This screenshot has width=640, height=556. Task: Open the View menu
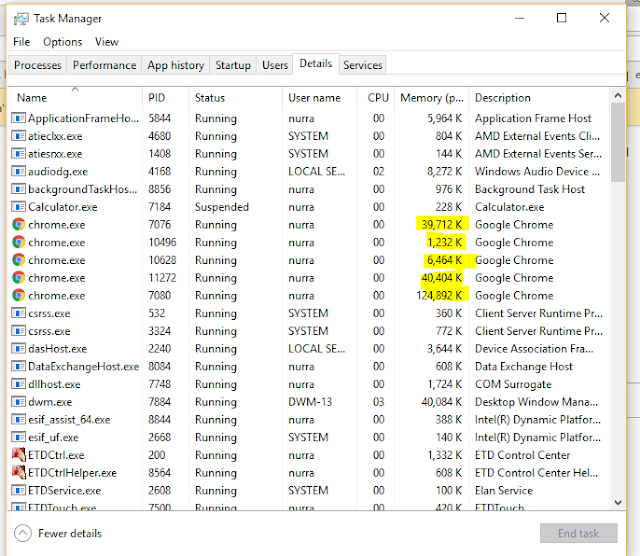[107, 42]
